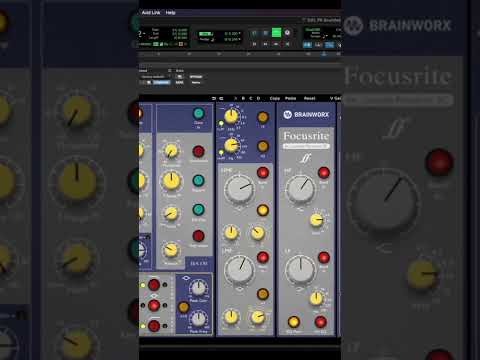Click the third yellow compressor knob
480x360 pixels.
tap(171, 214)
